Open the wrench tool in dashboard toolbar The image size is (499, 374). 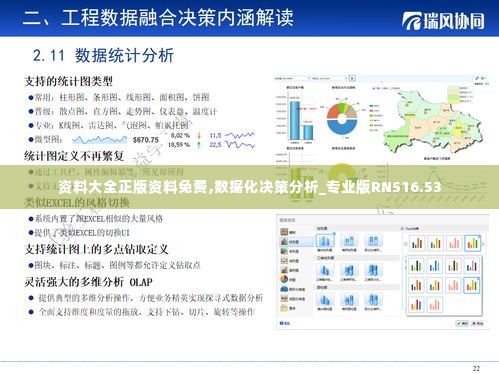pos(477,78)
